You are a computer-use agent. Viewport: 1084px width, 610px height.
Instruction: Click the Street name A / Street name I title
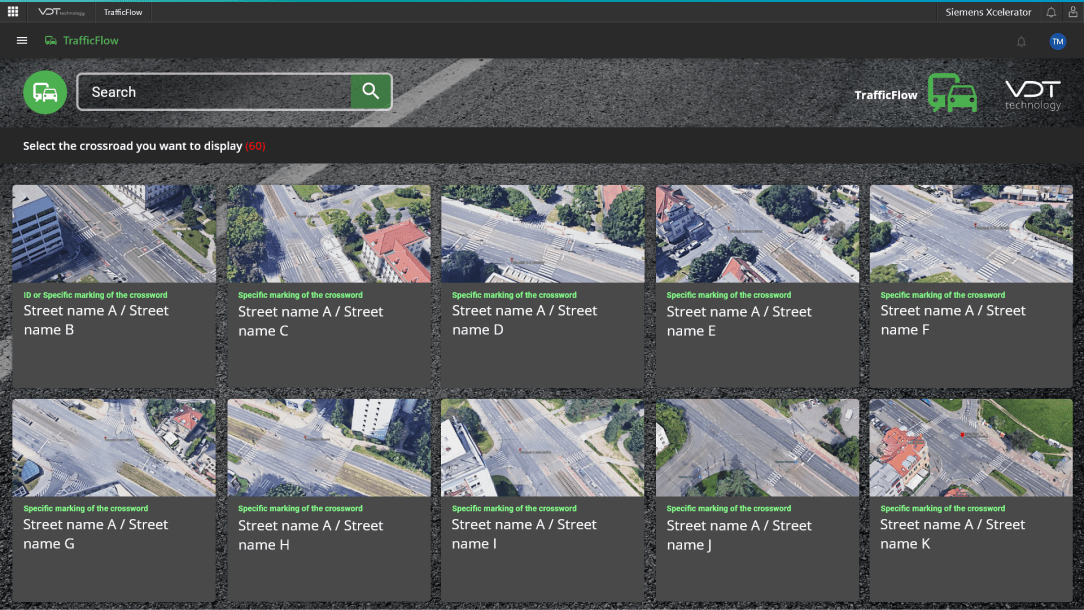click(x=524, y=534)
